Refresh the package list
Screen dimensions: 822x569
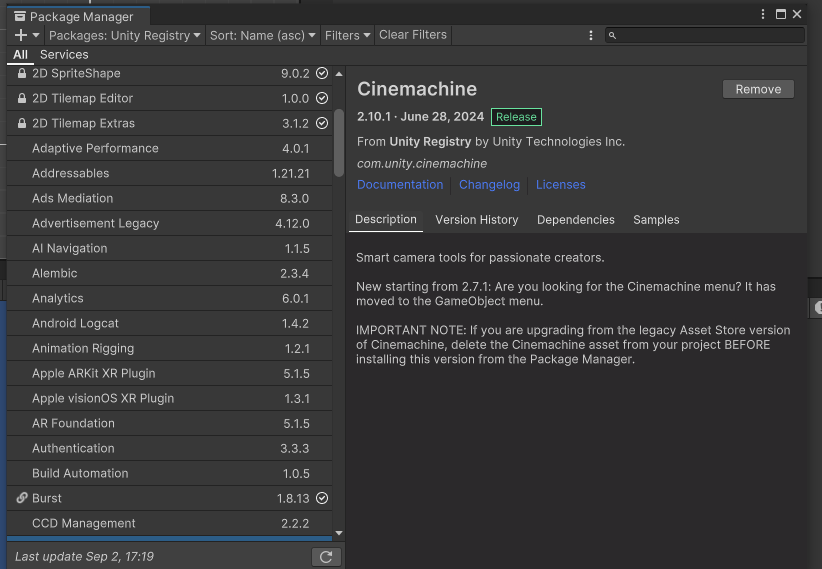(326, 557)
